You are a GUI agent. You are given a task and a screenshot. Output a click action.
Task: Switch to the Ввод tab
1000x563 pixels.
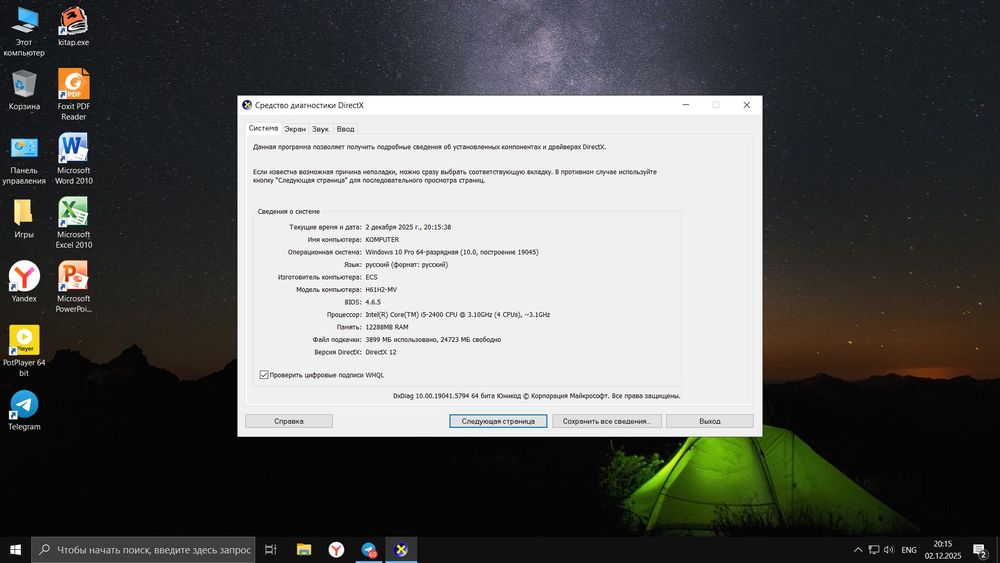point(345,129)
